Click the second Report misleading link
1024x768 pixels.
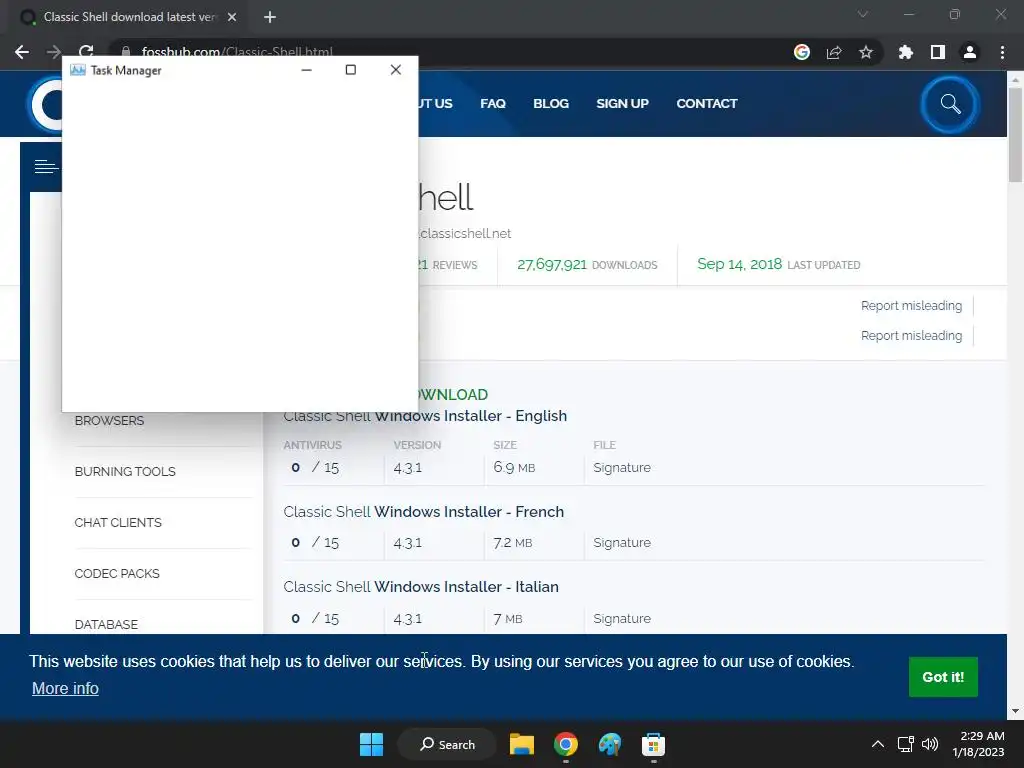click(x=911, y=336)
